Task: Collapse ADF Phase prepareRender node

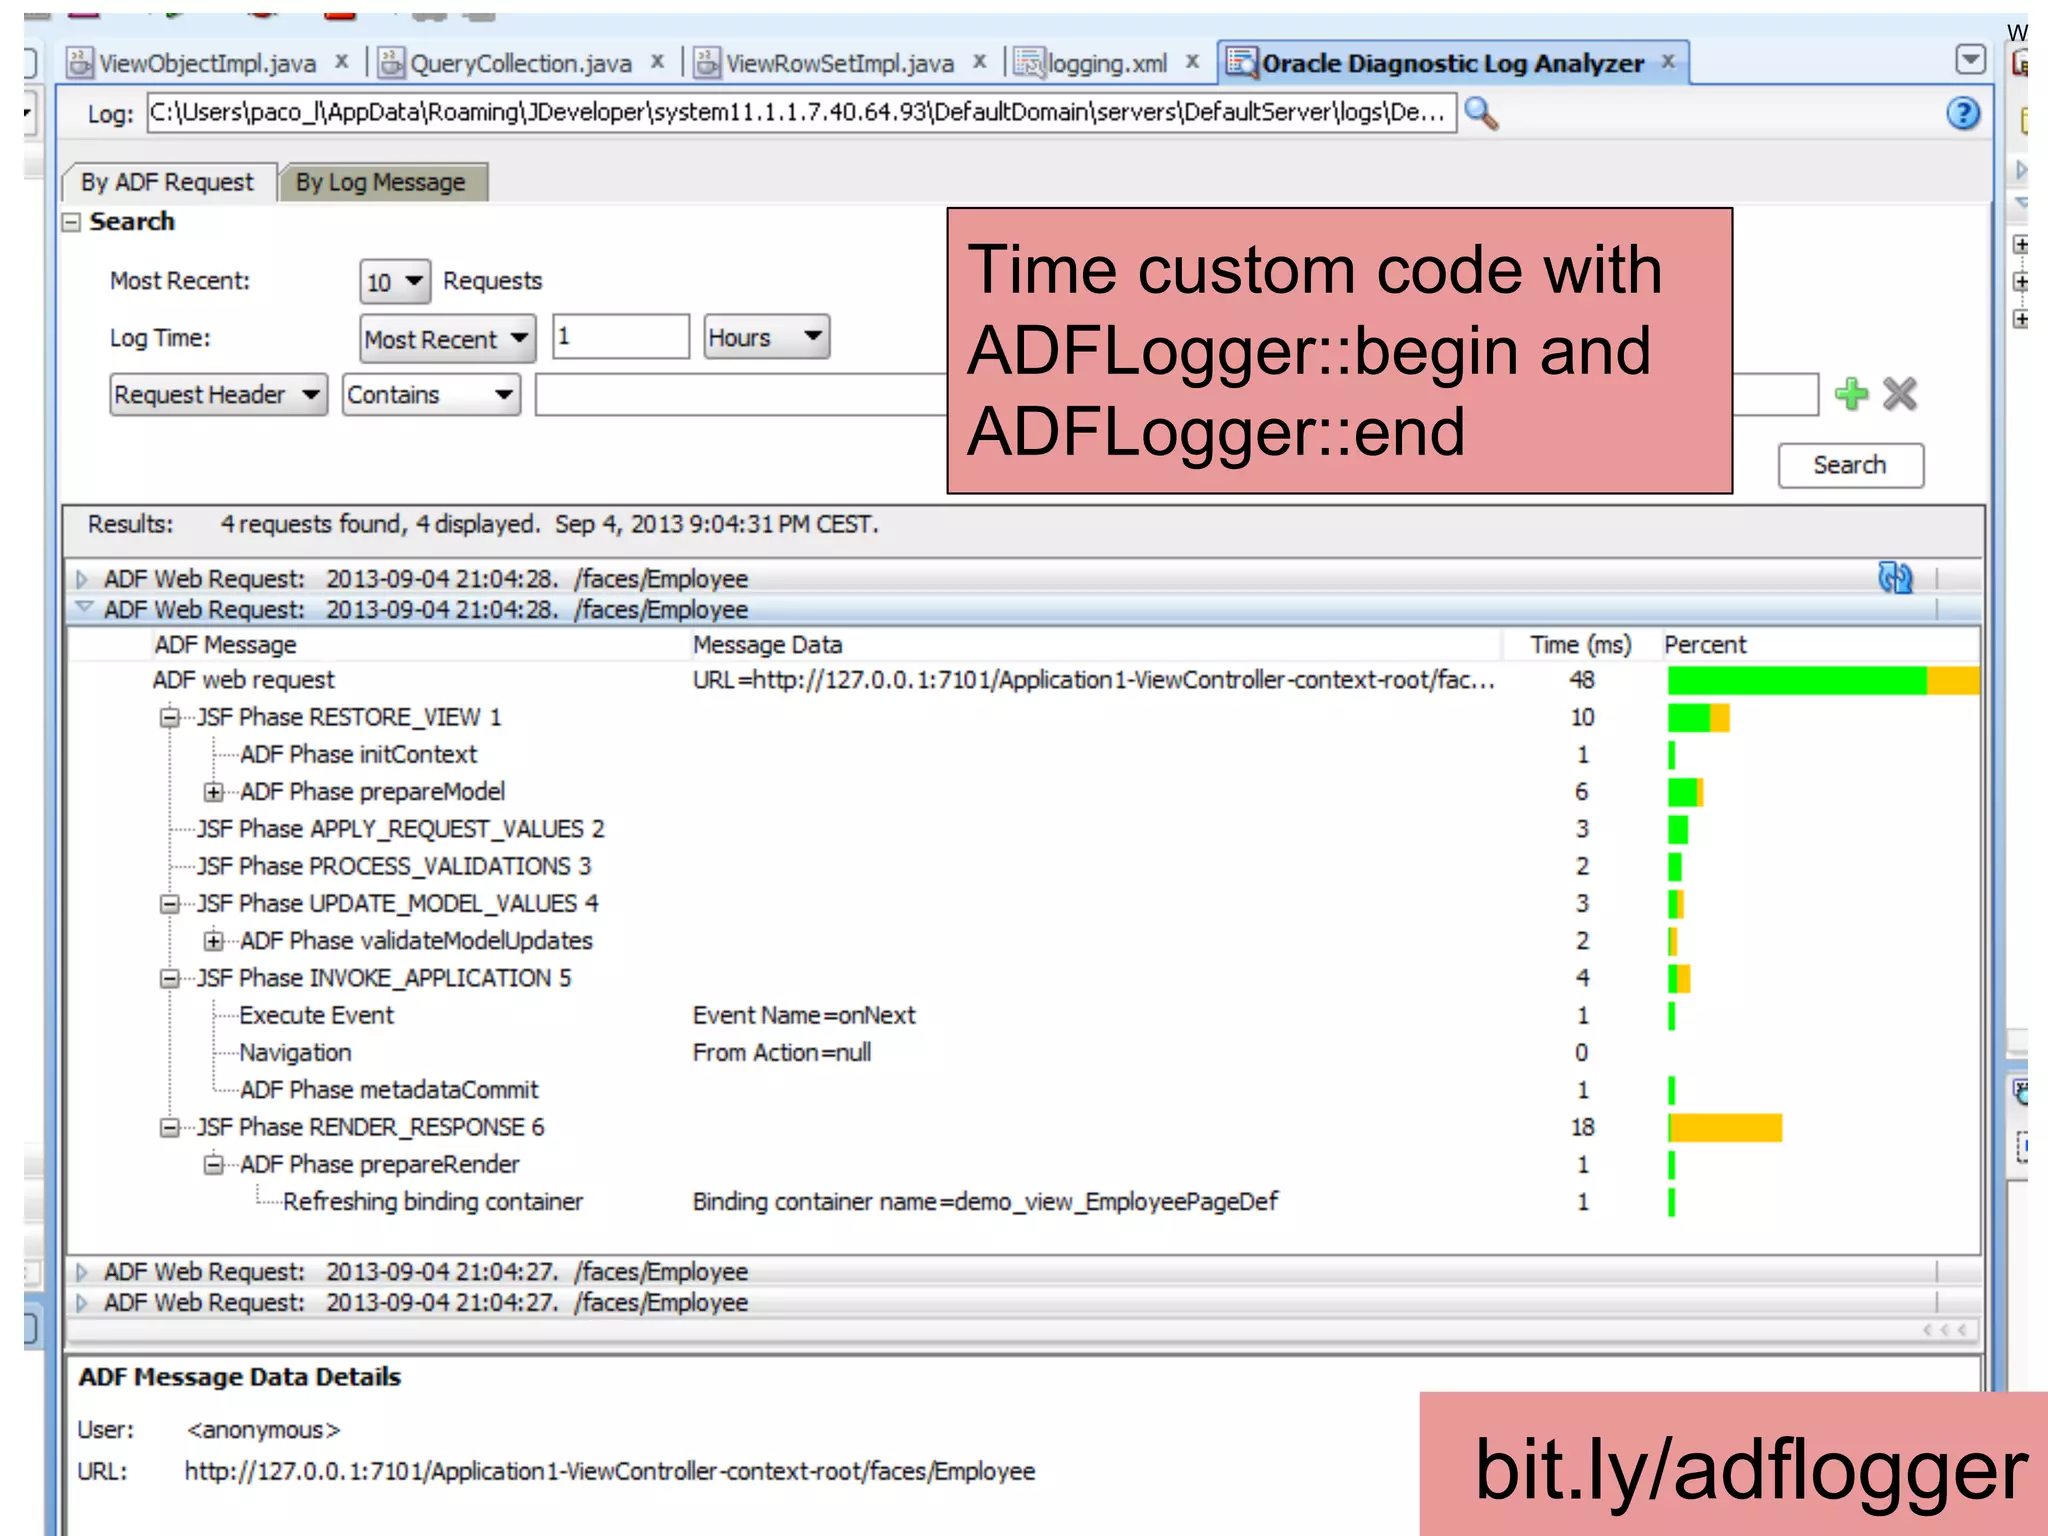Action: click(x=213, y=1165)
